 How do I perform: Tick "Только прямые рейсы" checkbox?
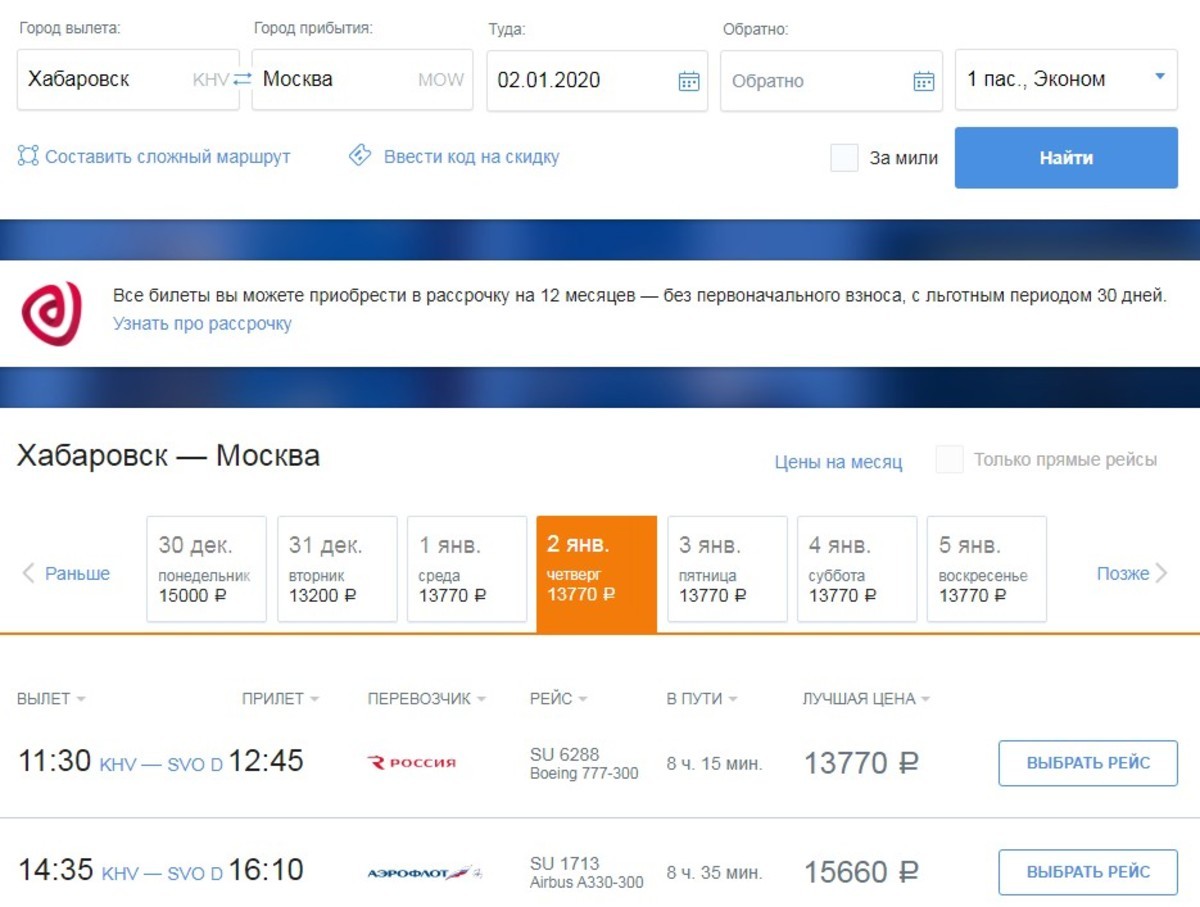[x=949, y=460]
